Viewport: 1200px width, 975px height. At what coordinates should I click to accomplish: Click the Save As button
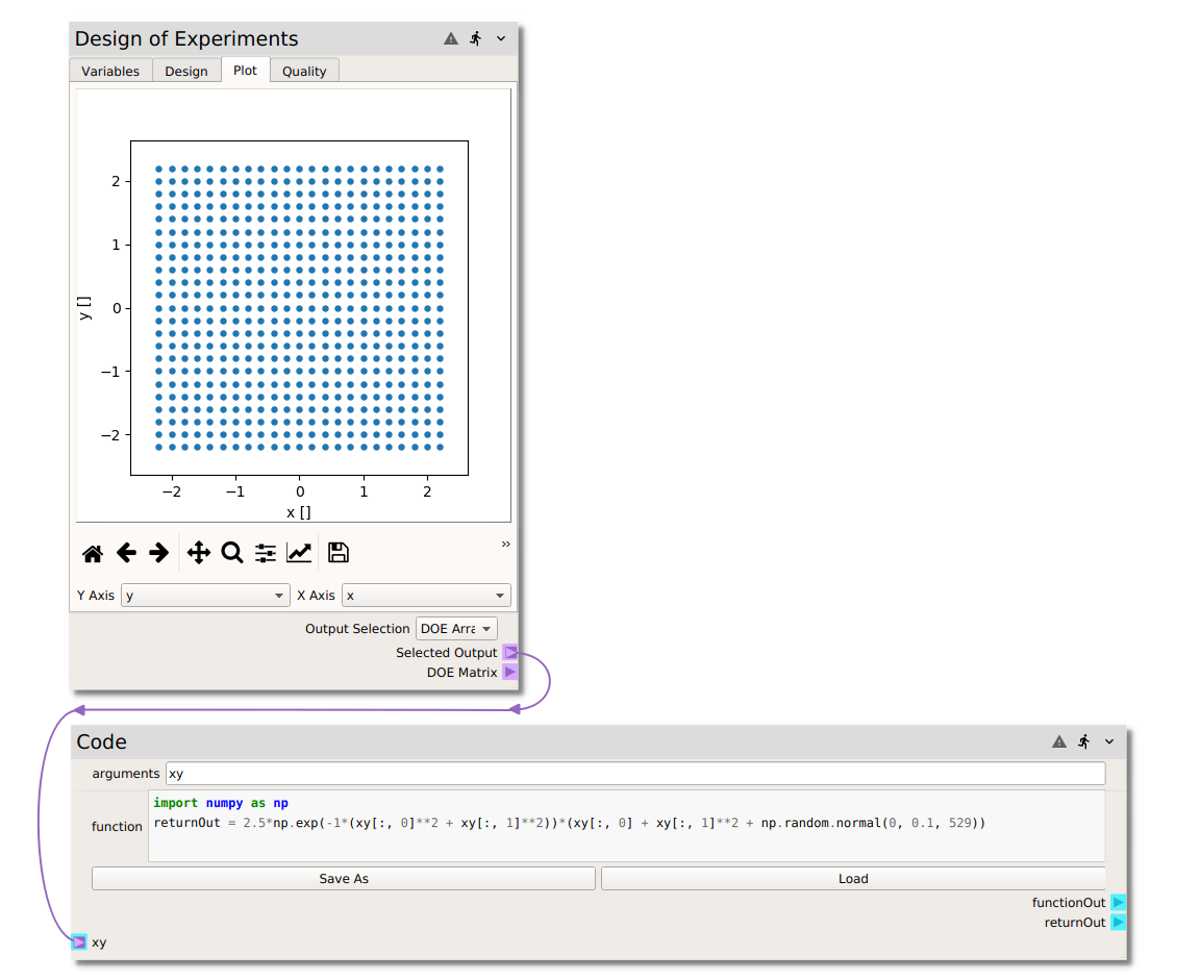(343, 879)
